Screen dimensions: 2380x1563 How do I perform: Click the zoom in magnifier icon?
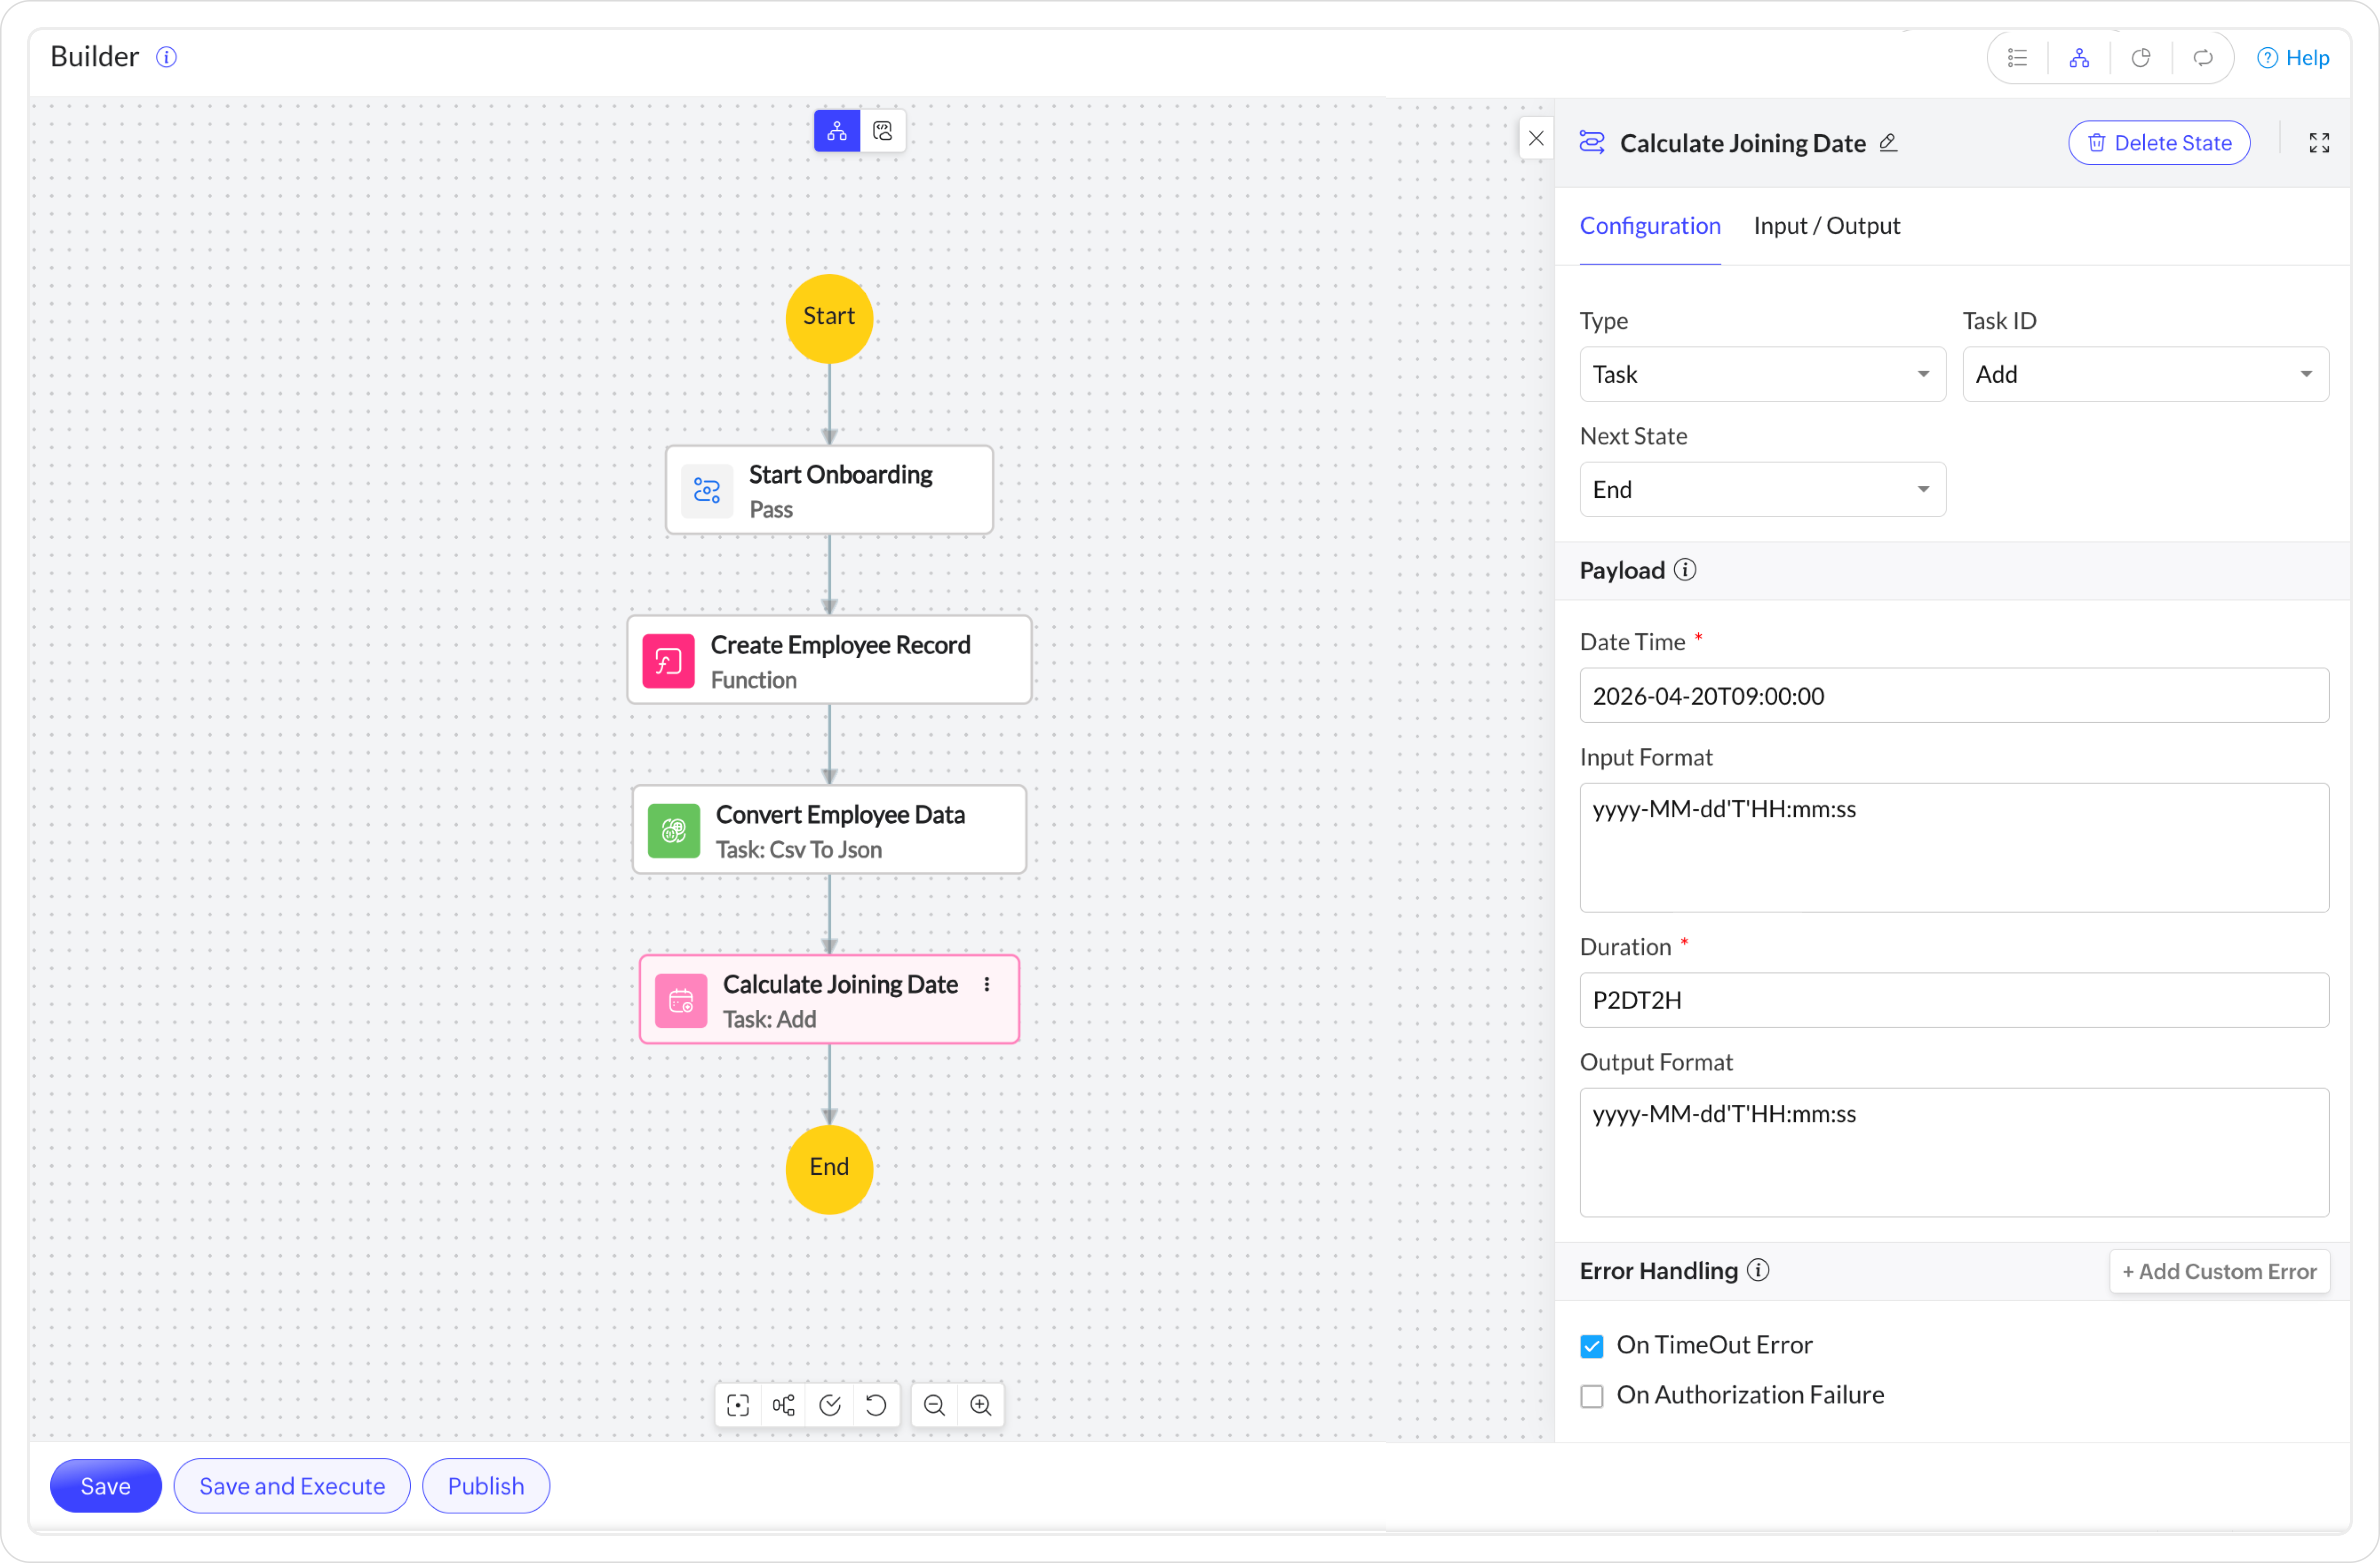coord(980,1405)
